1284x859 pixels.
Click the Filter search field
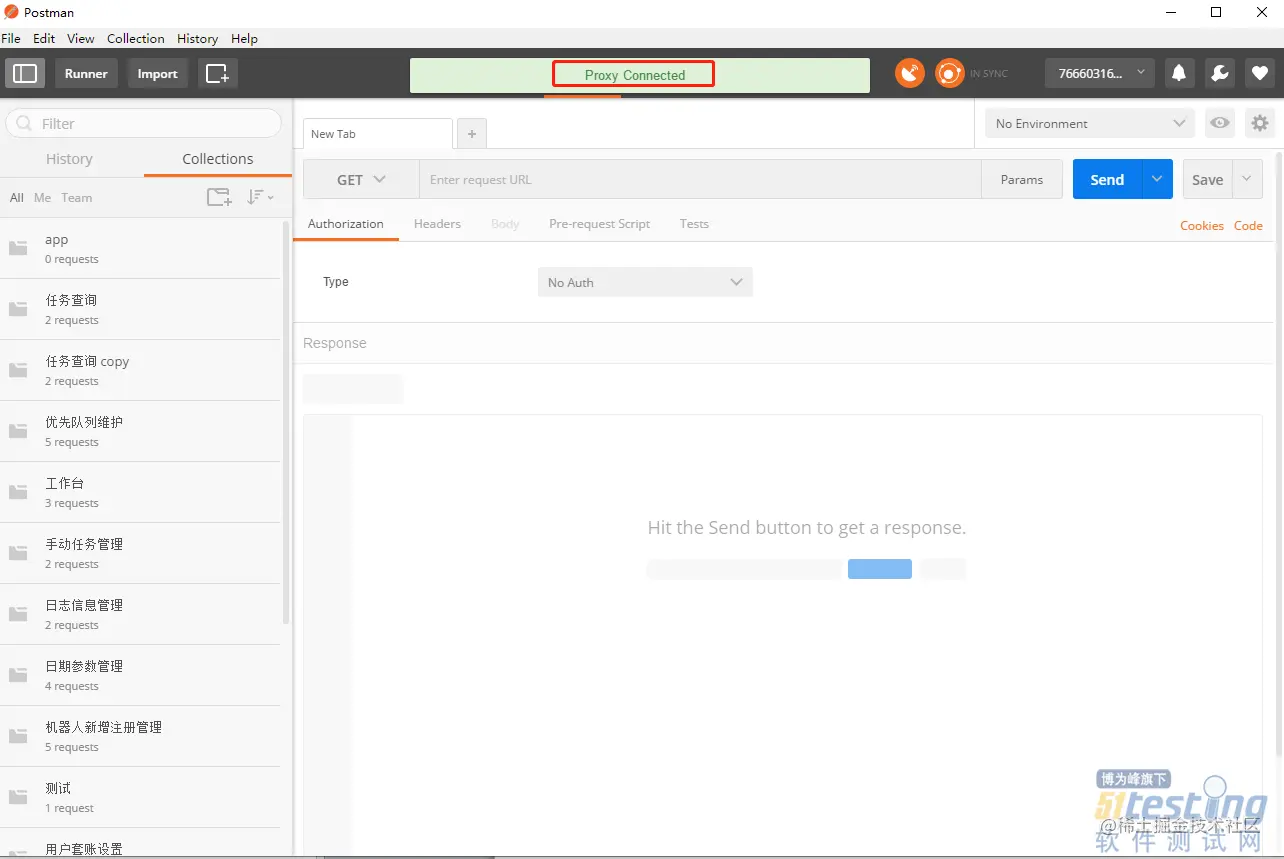pos(144,123)
